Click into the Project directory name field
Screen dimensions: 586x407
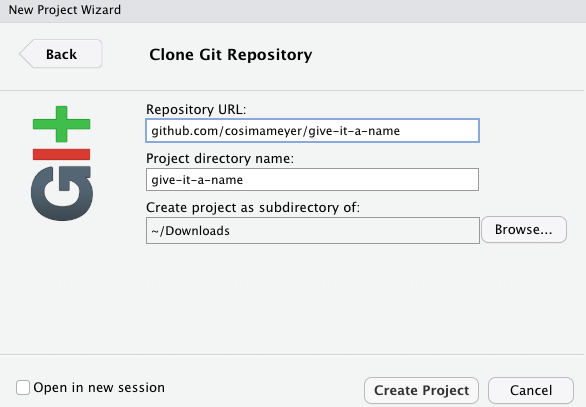tap(312, 179)
